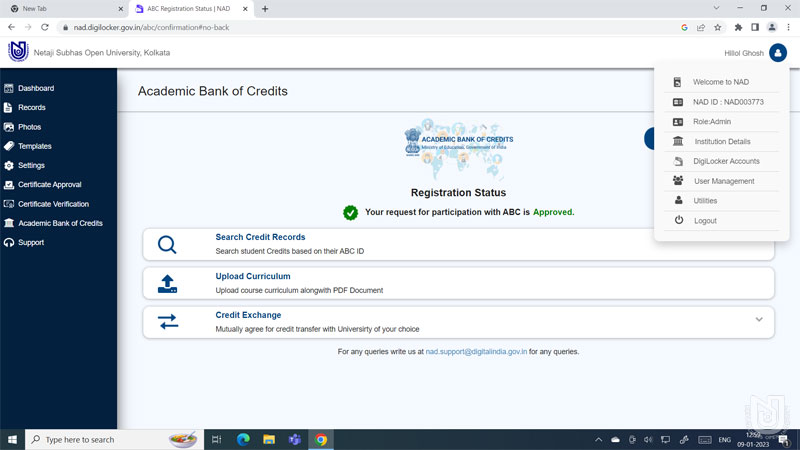This screenshot has height=450, width=800.
Task: Click the Academic Bank of Credits banner image
Action: coord(458,149)
